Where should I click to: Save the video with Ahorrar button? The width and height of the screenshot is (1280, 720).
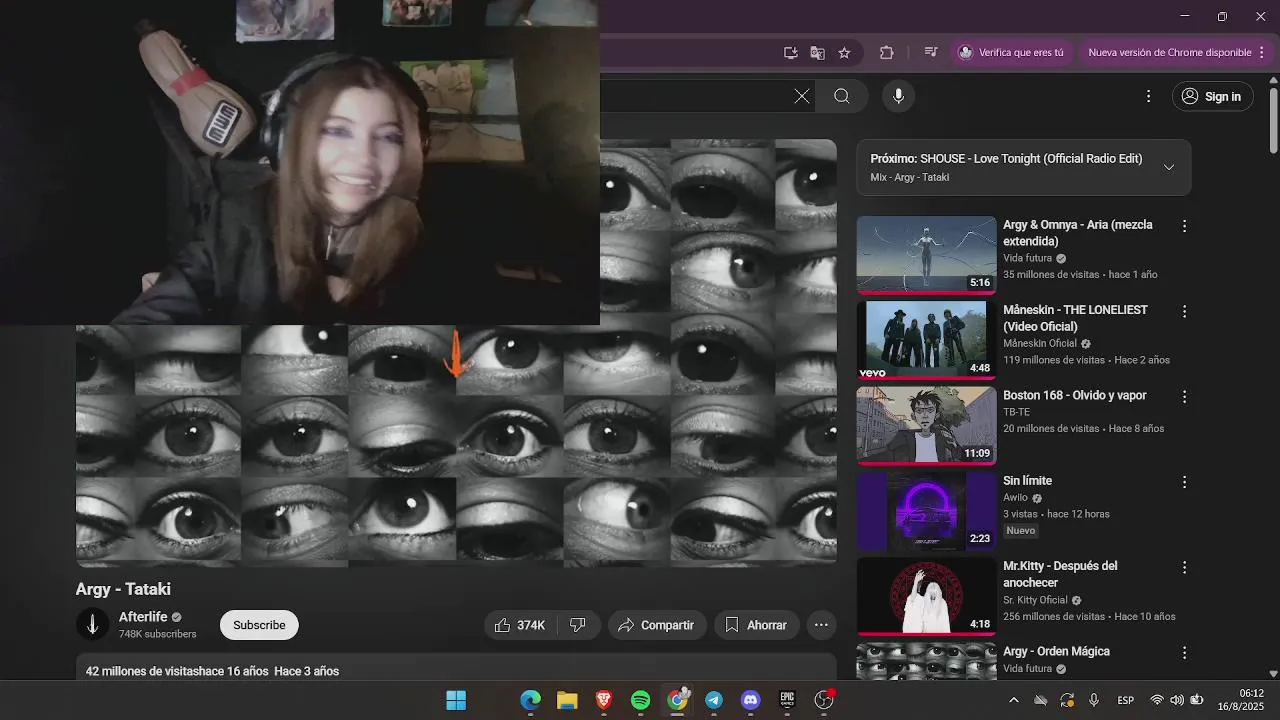pyautogui.click(x=755, y=625)
